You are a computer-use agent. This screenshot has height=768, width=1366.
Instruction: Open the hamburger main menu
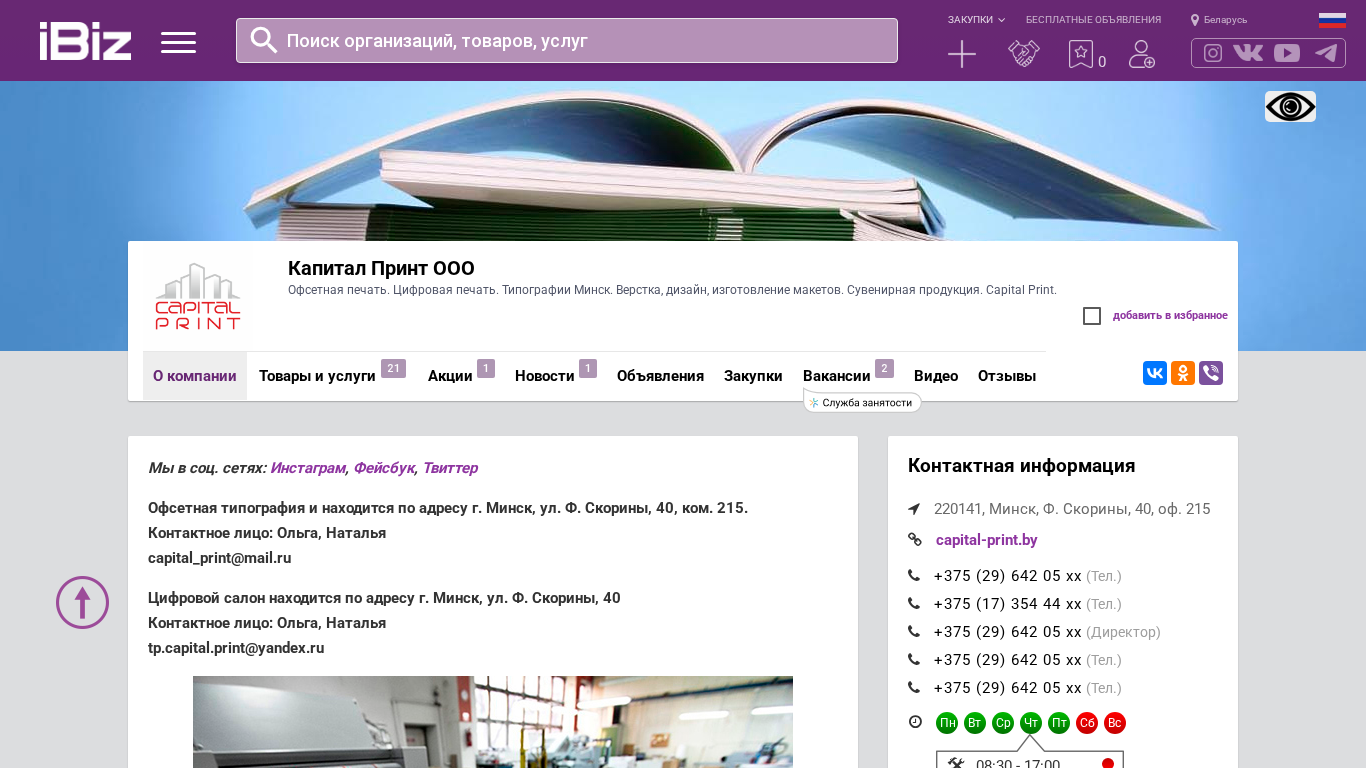178,42
